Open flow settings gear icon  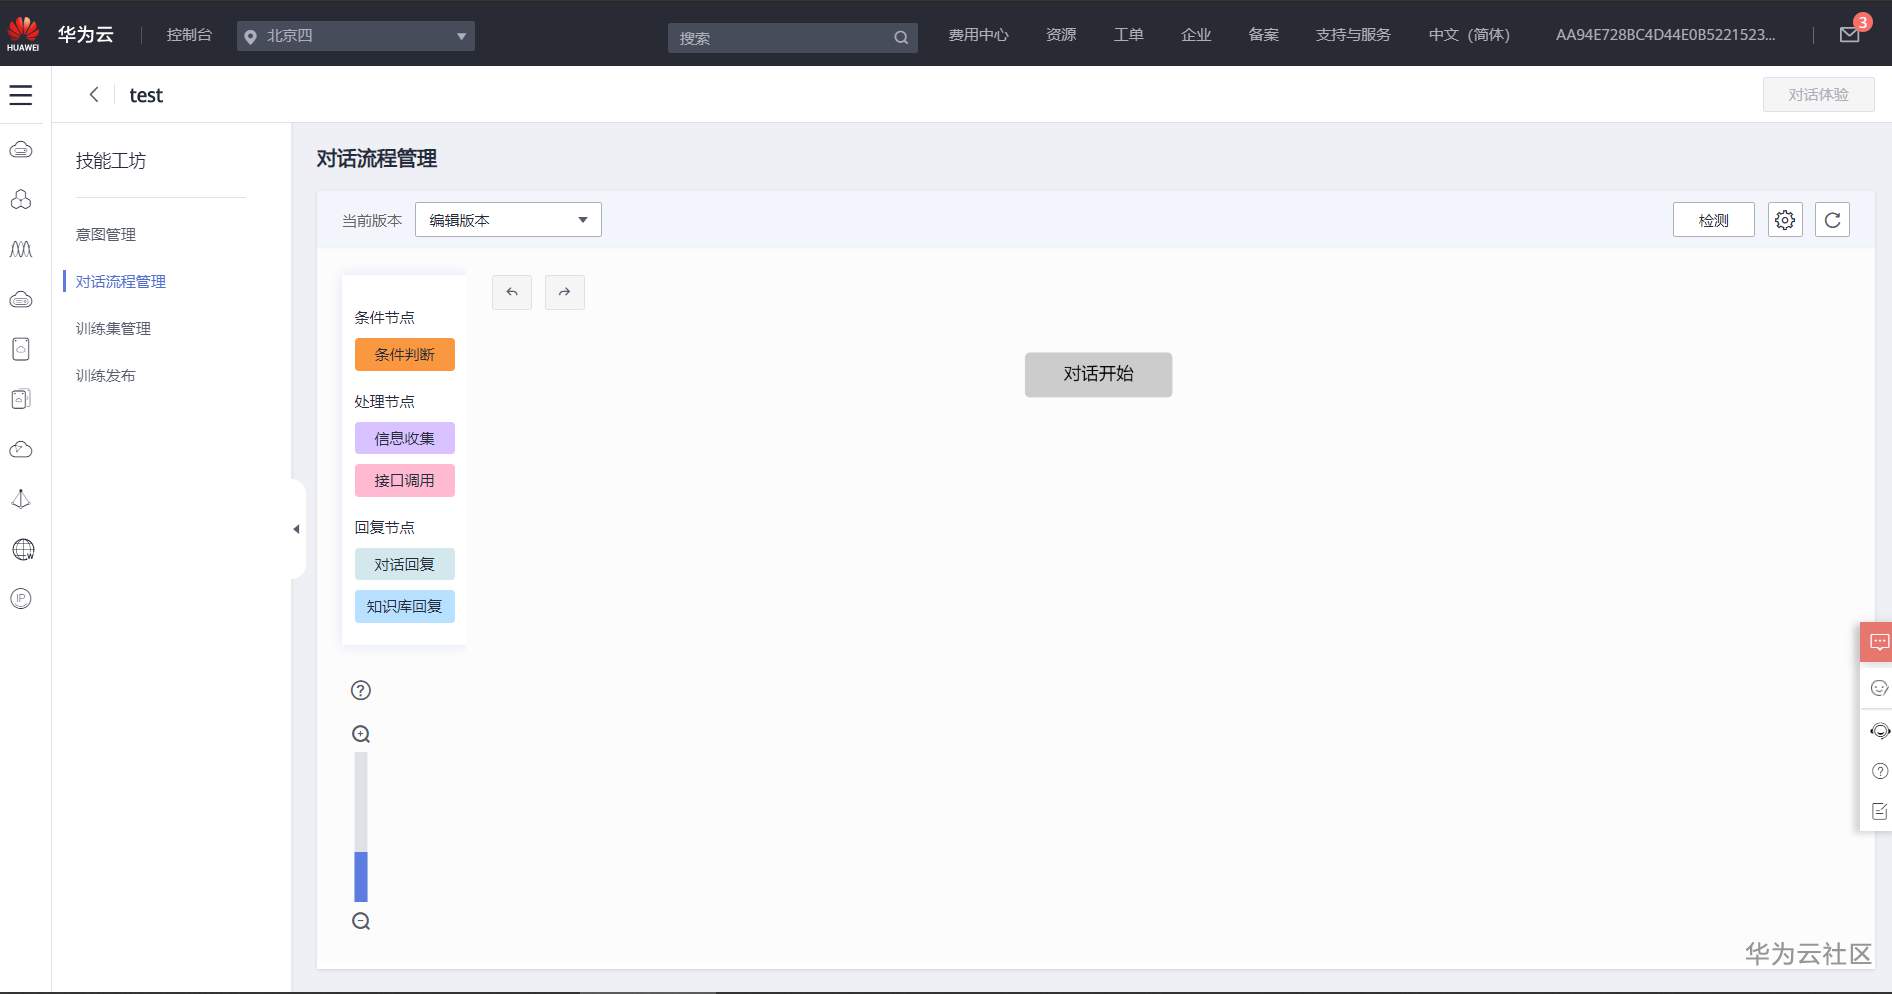1785,220
